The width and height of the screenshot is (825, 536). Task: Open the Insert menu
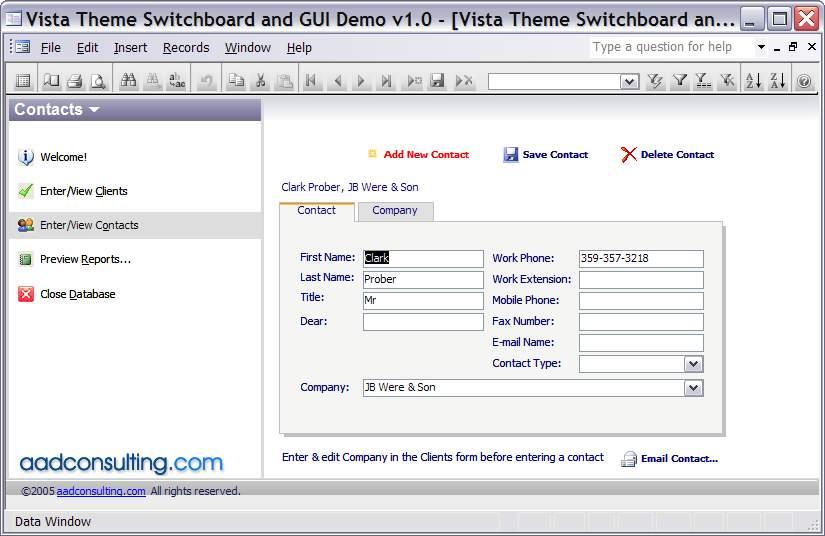[130, 47]
